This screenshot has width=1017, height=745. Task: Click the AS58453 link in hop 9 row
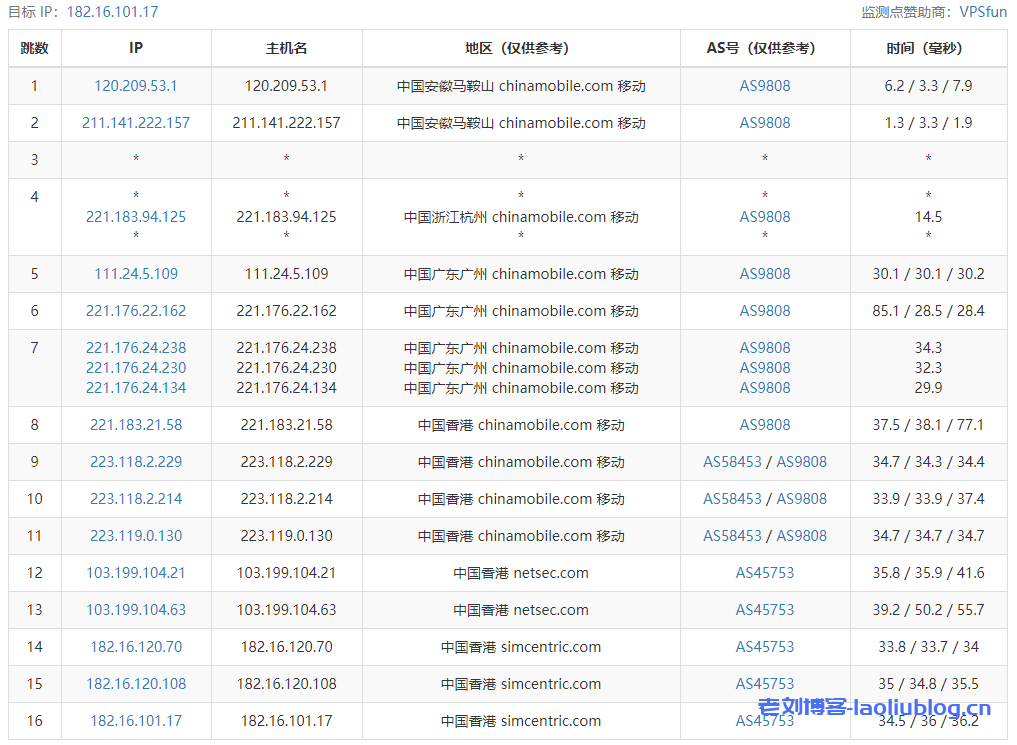tap(732, 462)
